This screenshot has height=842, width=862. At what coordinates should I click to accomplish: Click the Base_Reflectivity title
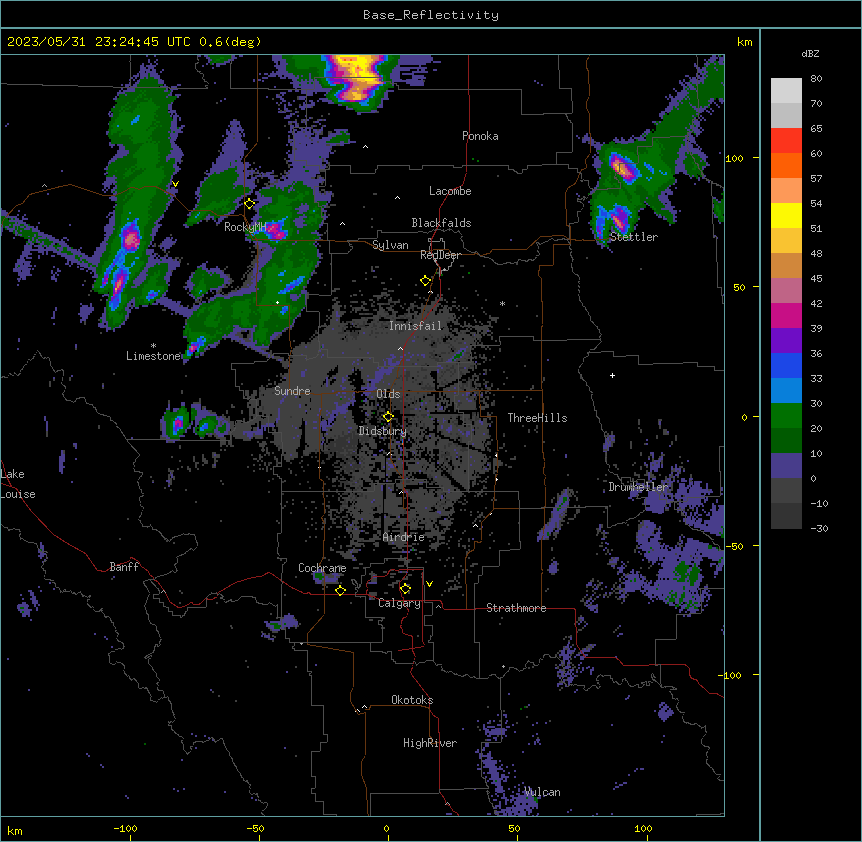point(431,15)
